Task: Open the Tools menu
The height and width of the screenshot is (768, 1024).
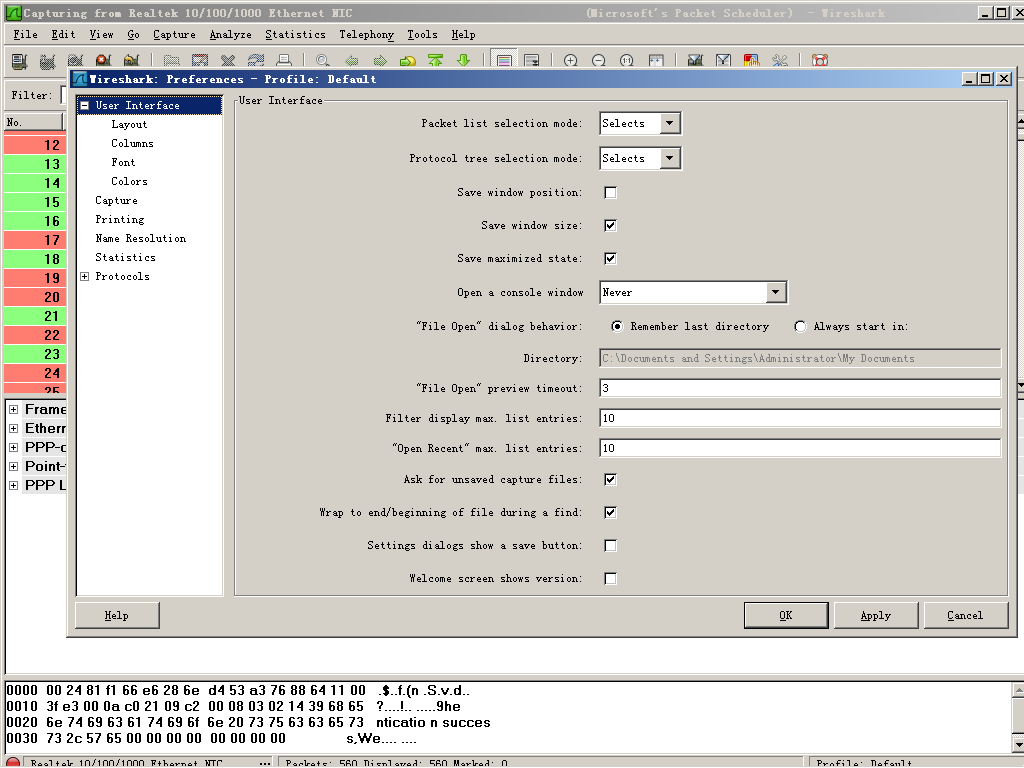Action: (x=423, y=35)
